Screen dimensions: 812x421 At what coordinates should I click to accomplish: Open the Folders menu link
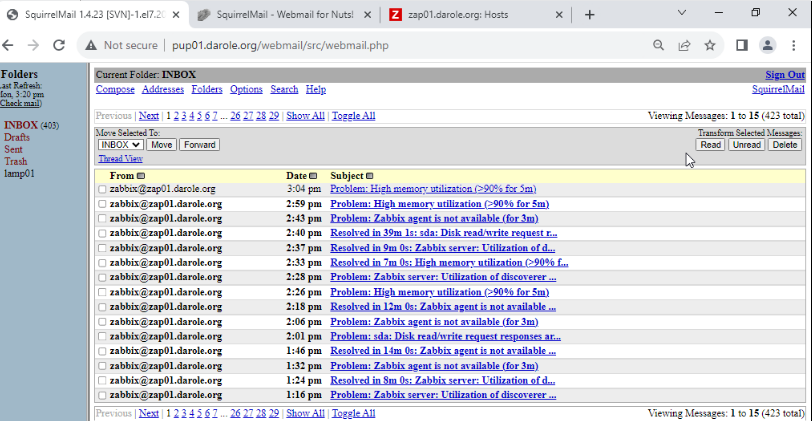(207, 89)
